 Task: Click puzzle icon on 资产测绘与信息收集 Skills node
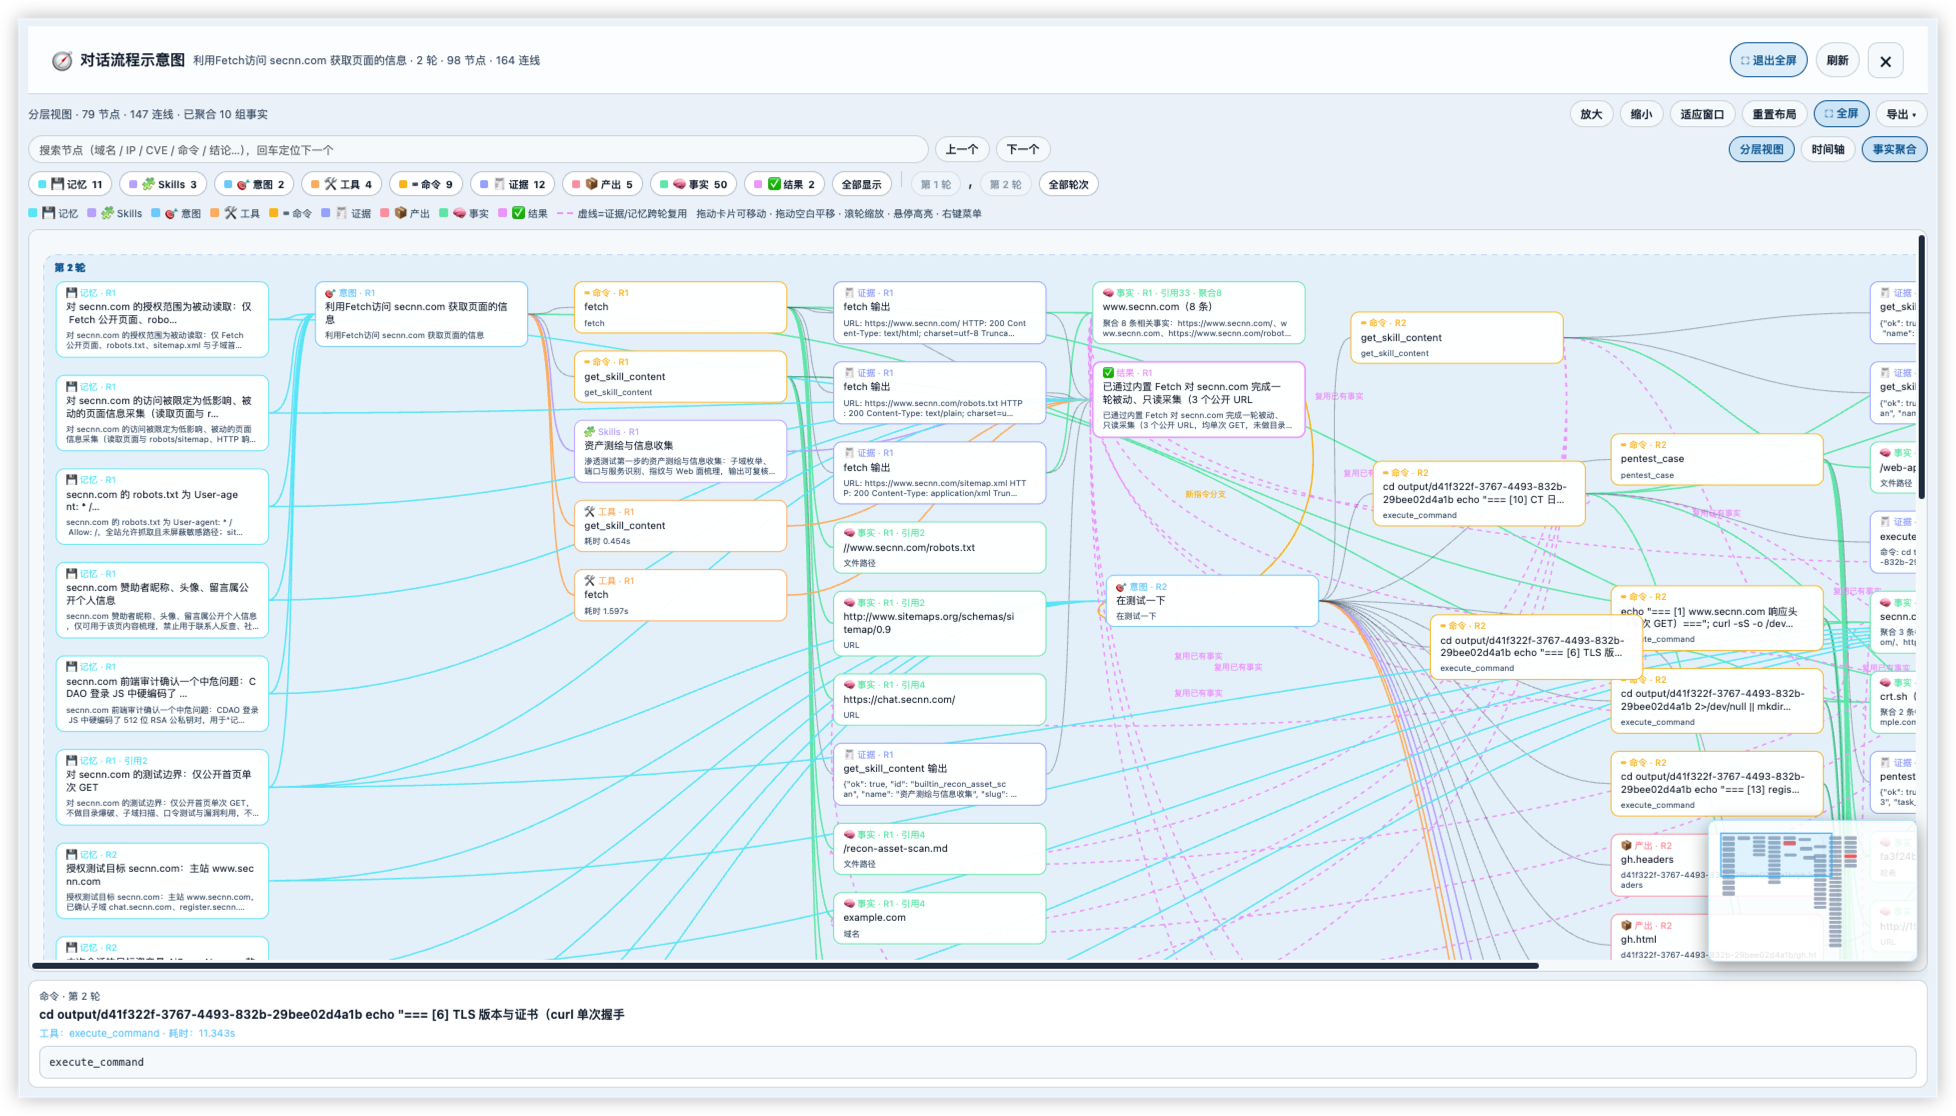[590, 432]
